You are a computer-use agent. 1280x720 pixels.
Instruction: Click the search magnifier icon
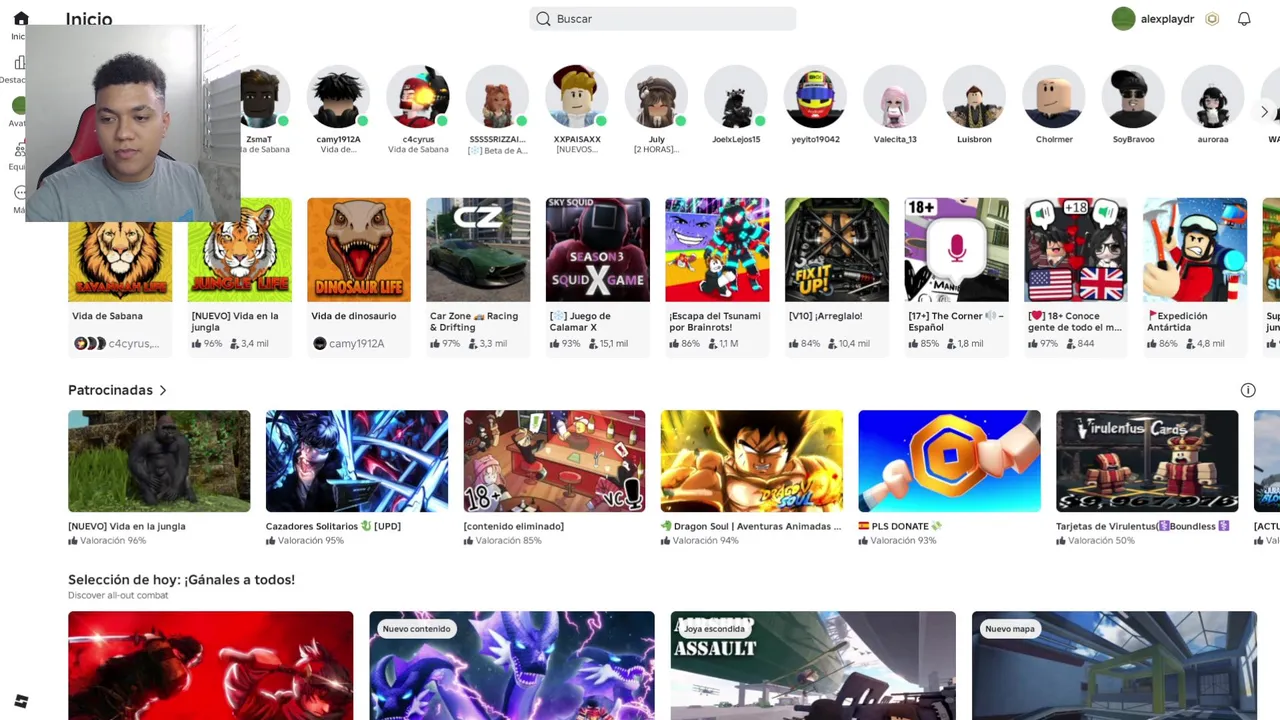(543, 19)
